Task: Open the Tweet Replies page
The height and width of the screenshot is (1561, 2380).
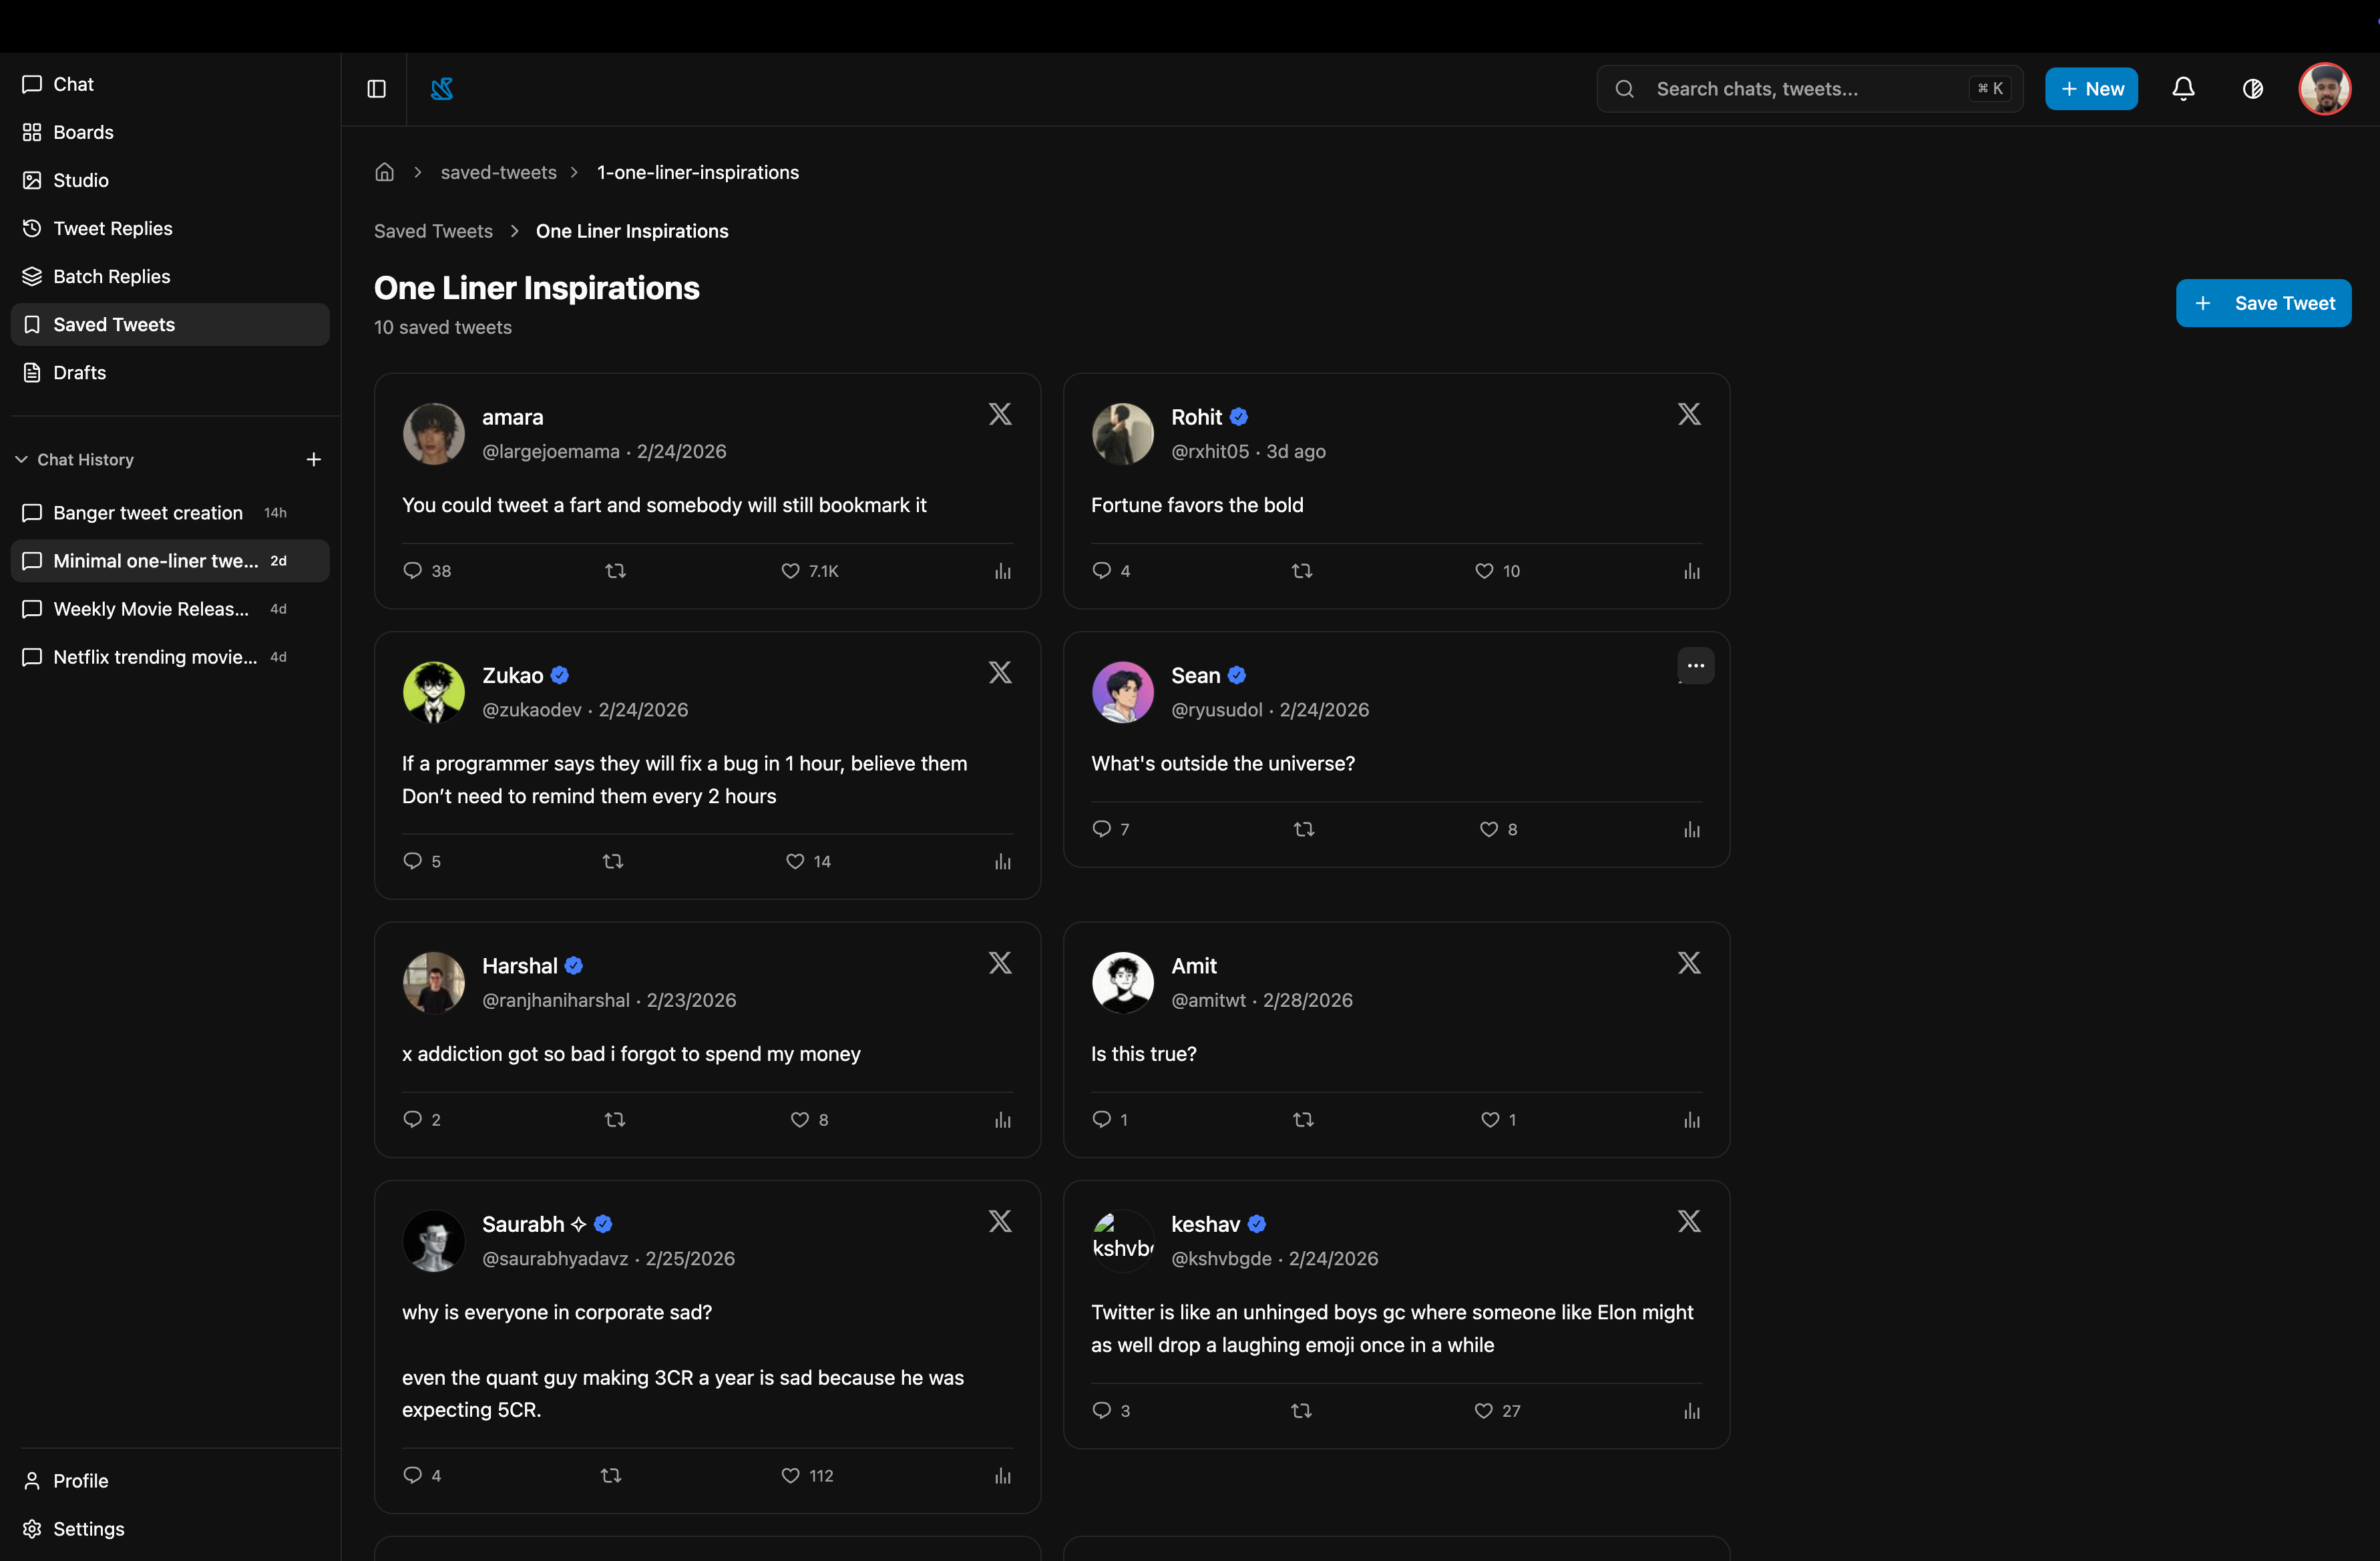Action: (112, 228)
